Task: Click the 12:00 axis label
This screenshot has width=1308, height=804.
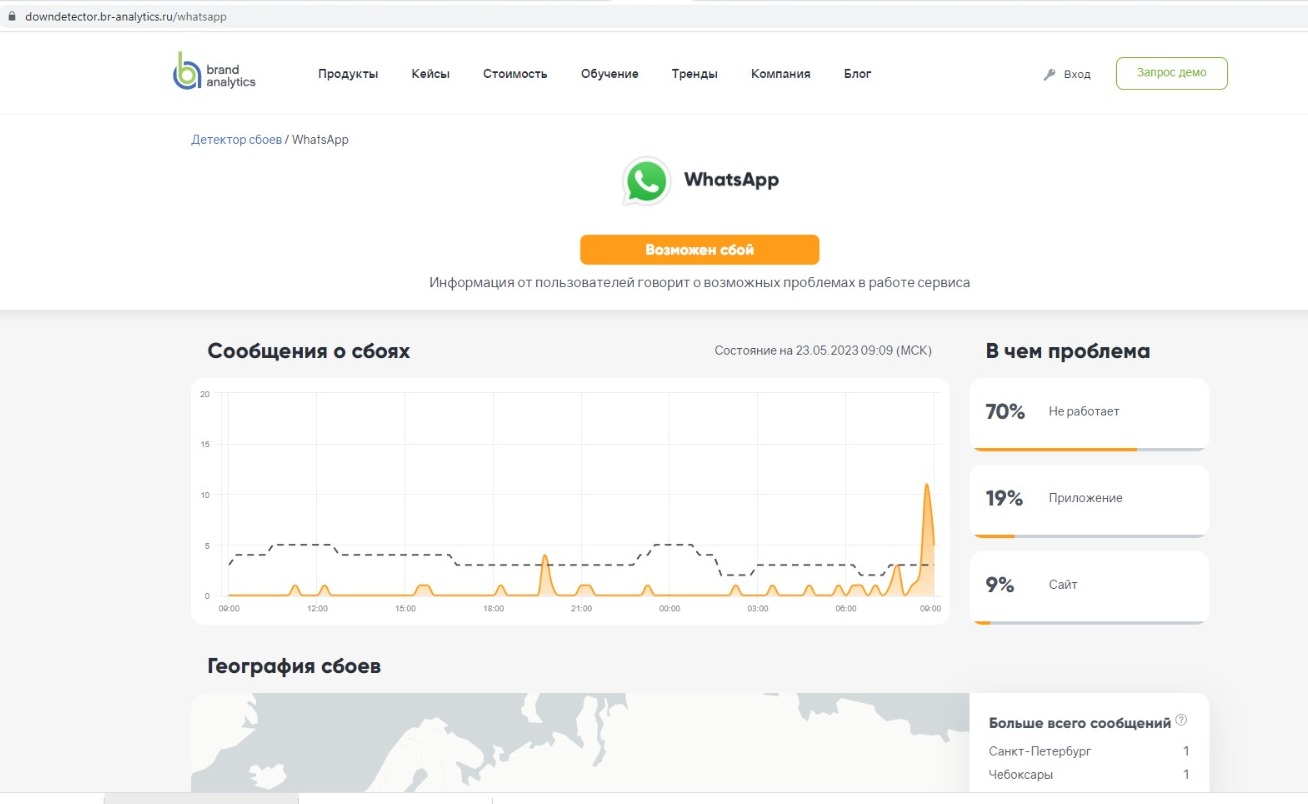Action: pyautogui.click(x=317, y=608)
